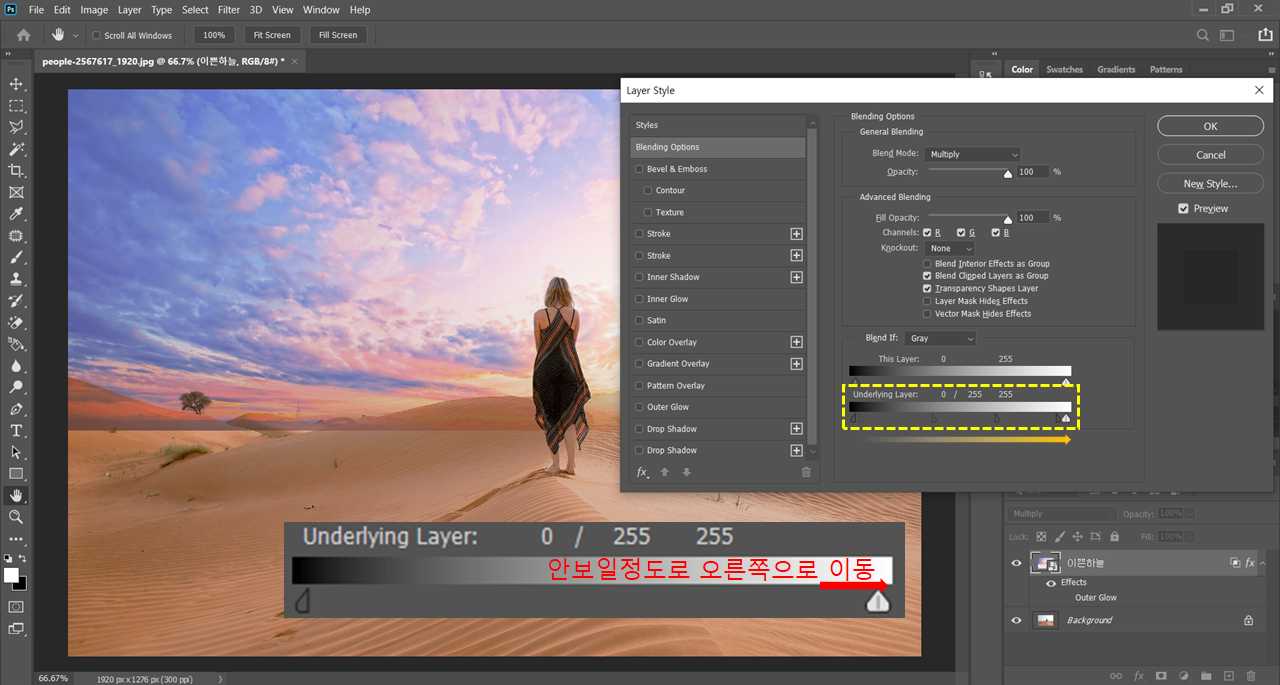Select the Clone Stamp tool
1280x685 pixels.
tap(16, 279)
